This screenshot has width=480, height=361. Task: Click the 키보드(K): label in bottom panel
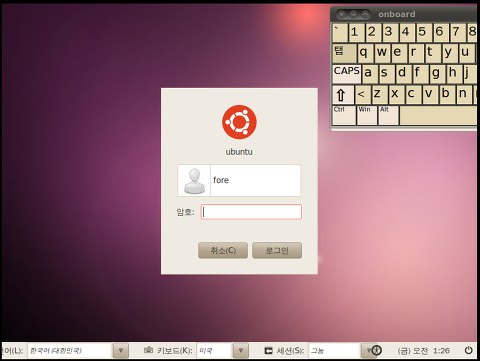[x=174, y=350]
